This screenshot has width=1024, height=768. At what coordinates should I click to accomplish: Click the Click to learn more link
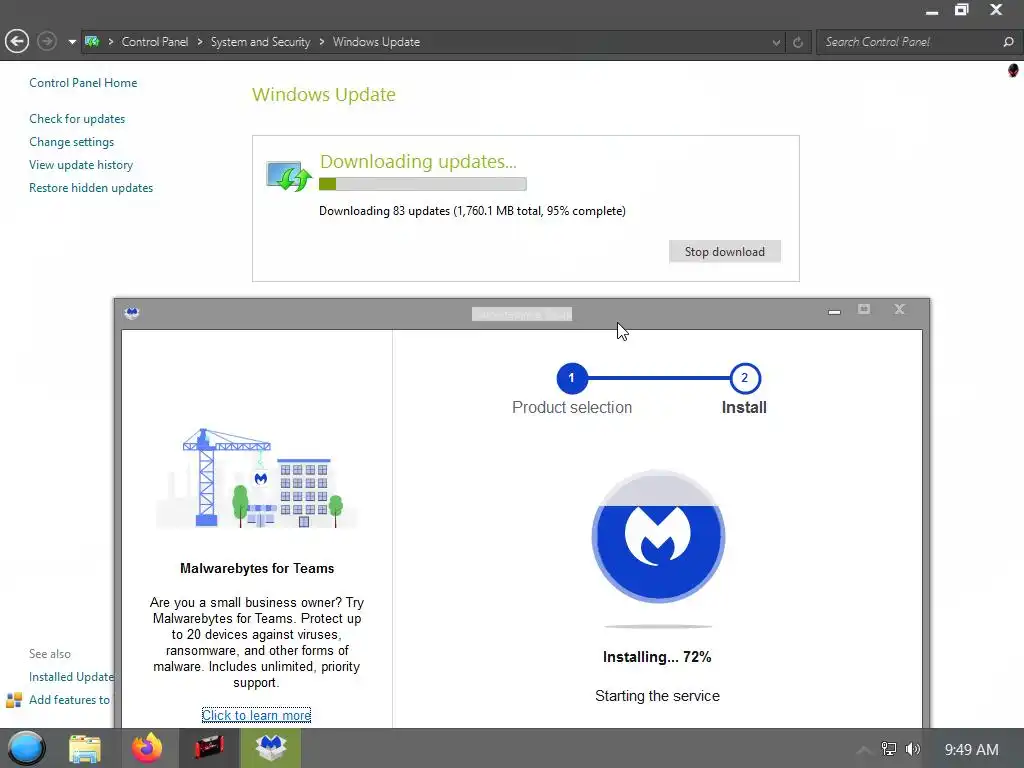[x=256, y=715]
